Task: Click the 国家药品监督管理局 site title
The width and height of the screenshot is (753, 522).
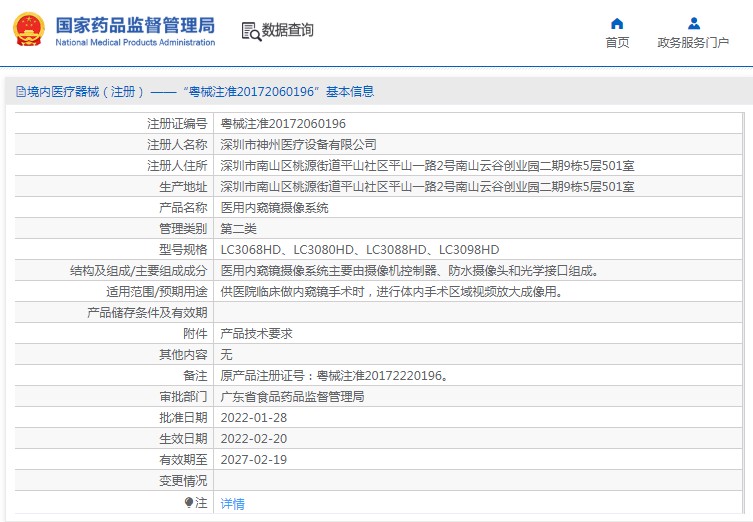Action: (135, 25)
